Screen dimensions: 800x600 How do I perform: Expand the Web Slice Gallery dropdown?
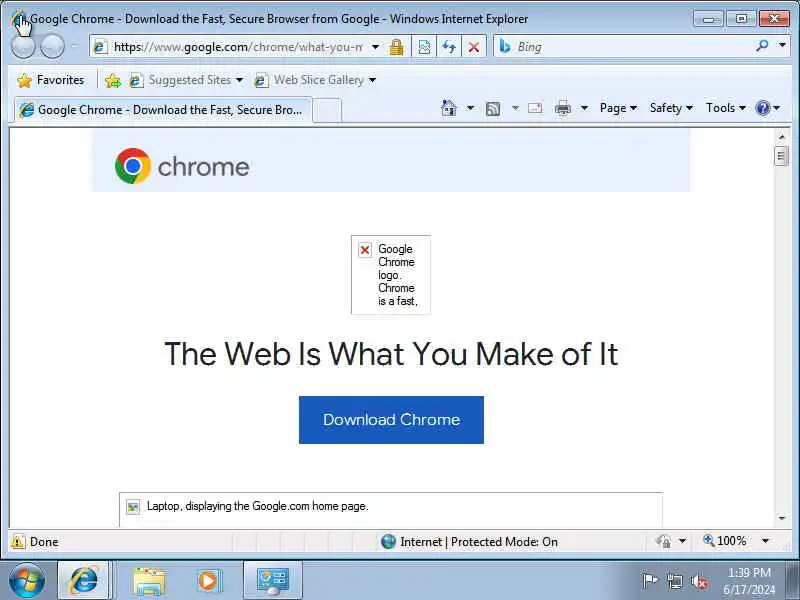tap(372, 80)
